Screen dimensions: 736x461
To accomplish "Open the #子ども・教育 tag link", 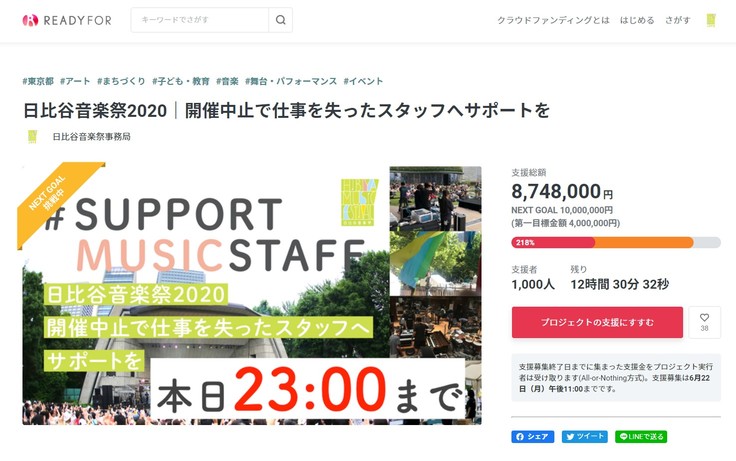I will pyautogui.click(x=181, y=81).
